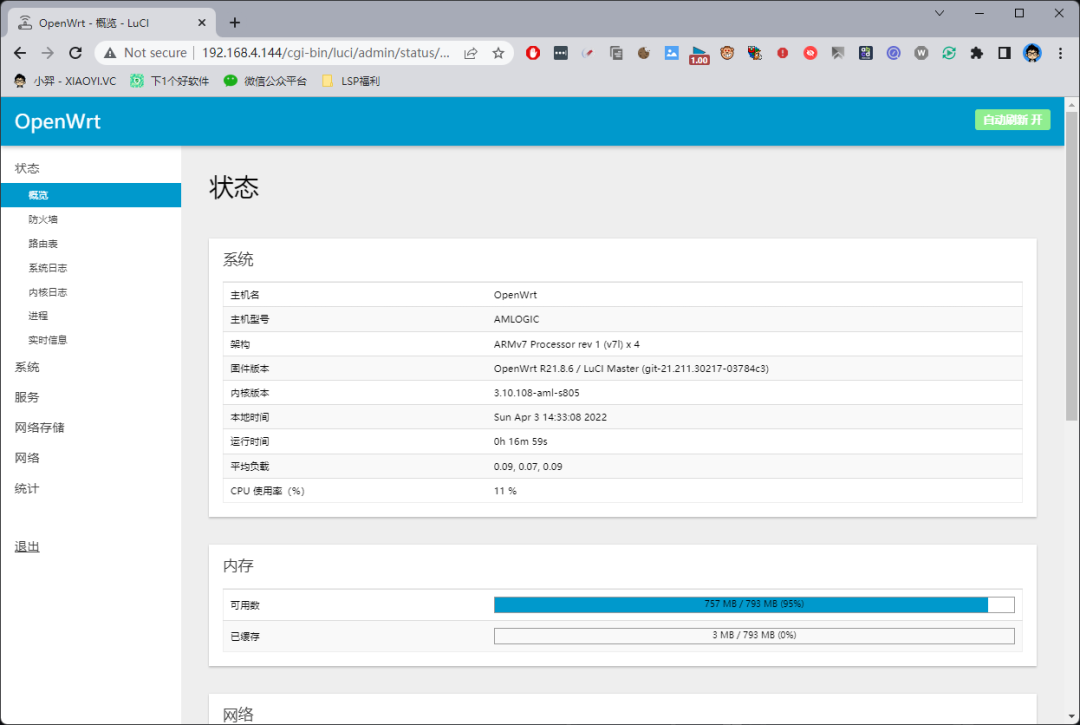Toggle the 自动刷新 auto-refresh switch
Image resolution: width=1080 pixels, height=725 pixels.
(x=1012, y=120)
